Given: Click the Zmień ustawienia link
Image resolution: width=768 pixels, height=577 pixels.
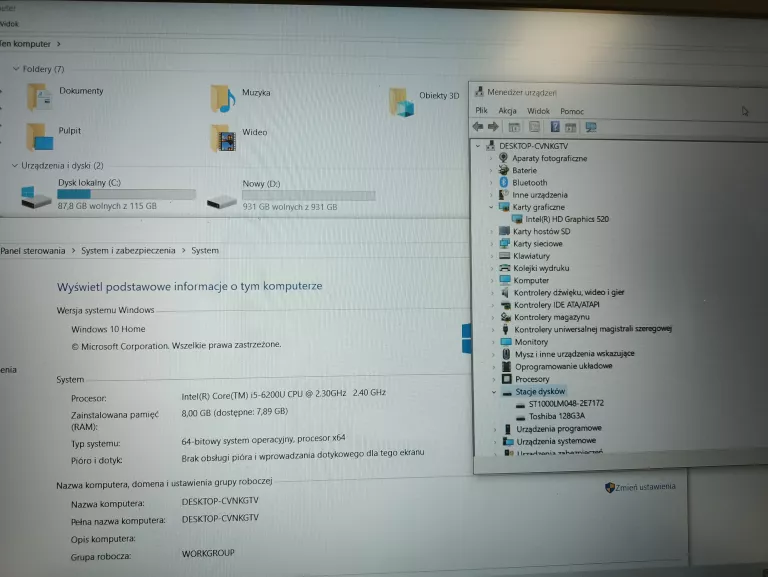Looking at the screenshot, I should pyautogui.click(x=645, y=487).
